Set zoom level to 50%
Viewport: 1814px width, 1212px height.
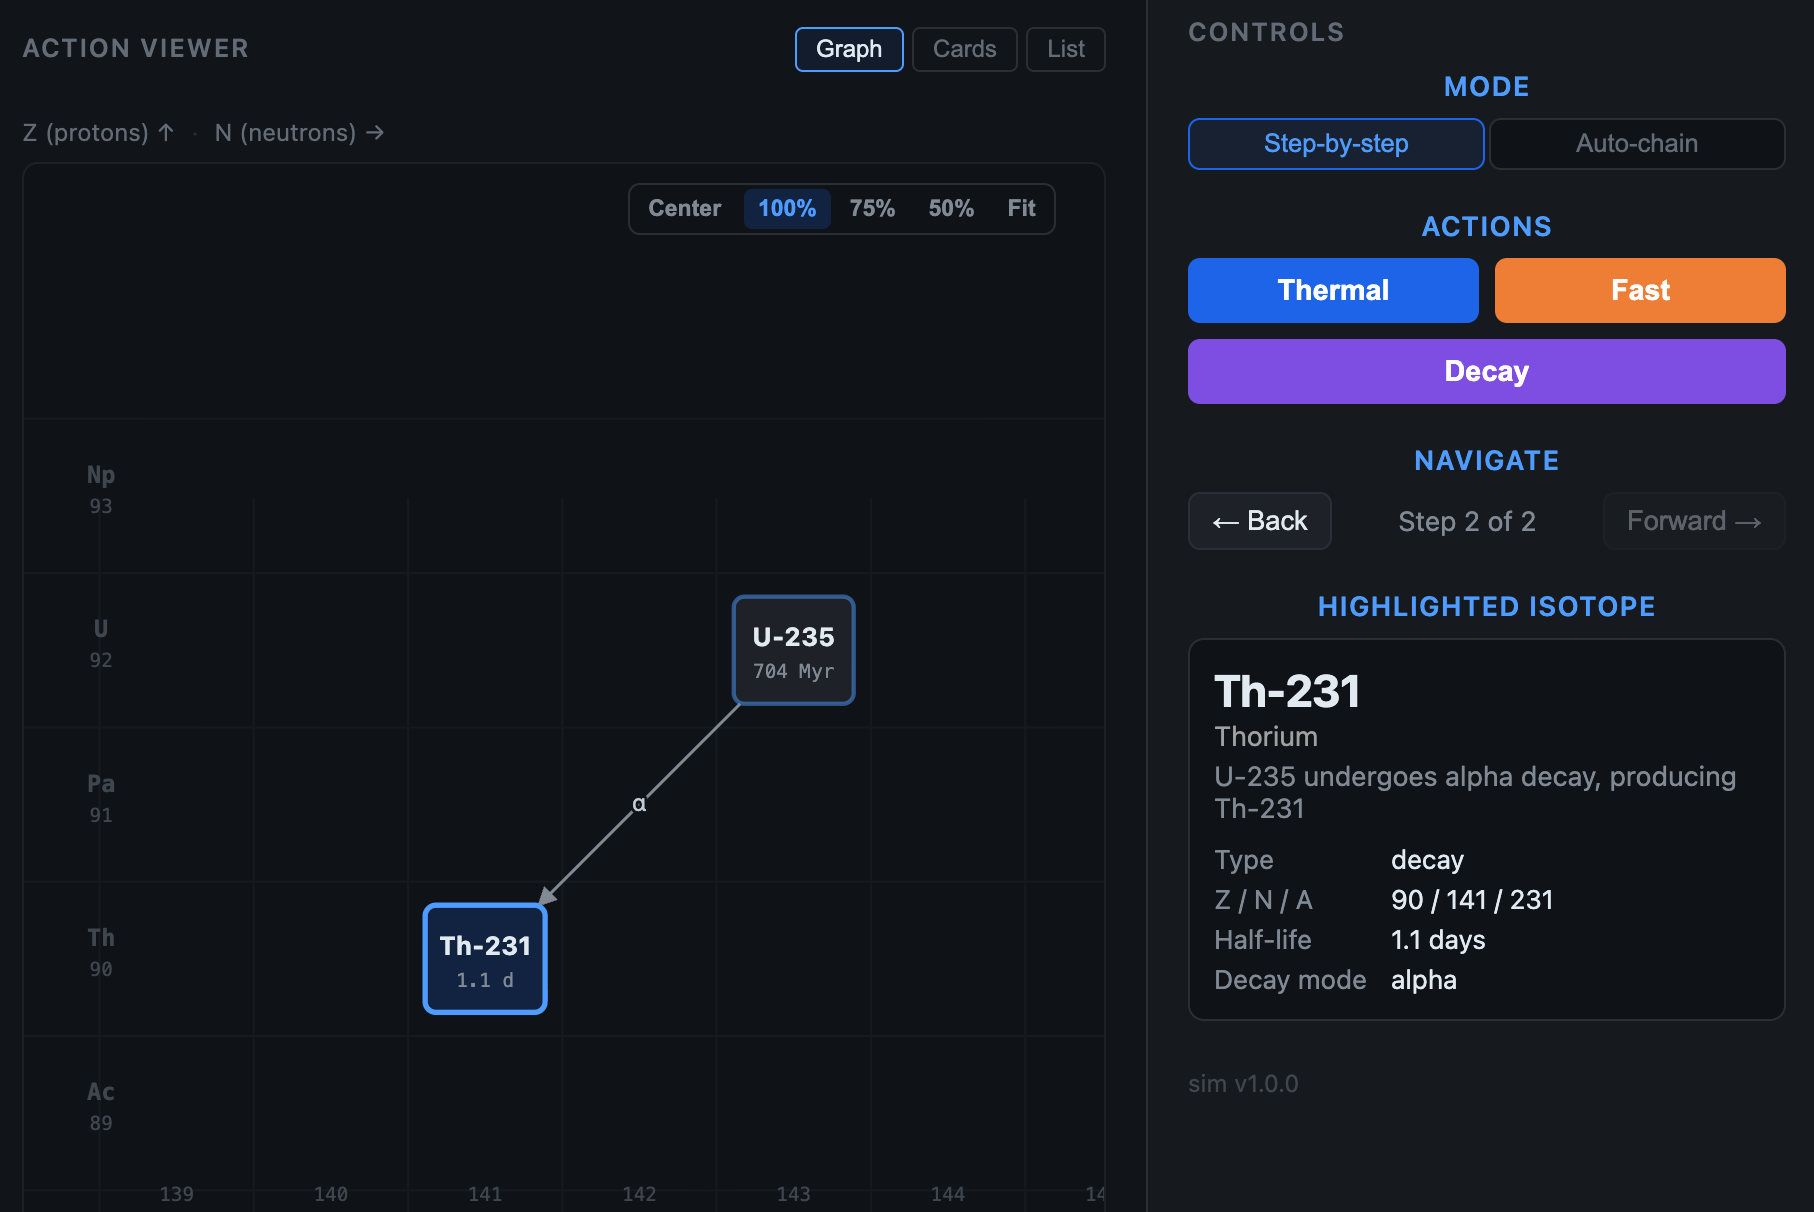click(x=951, y=209)
